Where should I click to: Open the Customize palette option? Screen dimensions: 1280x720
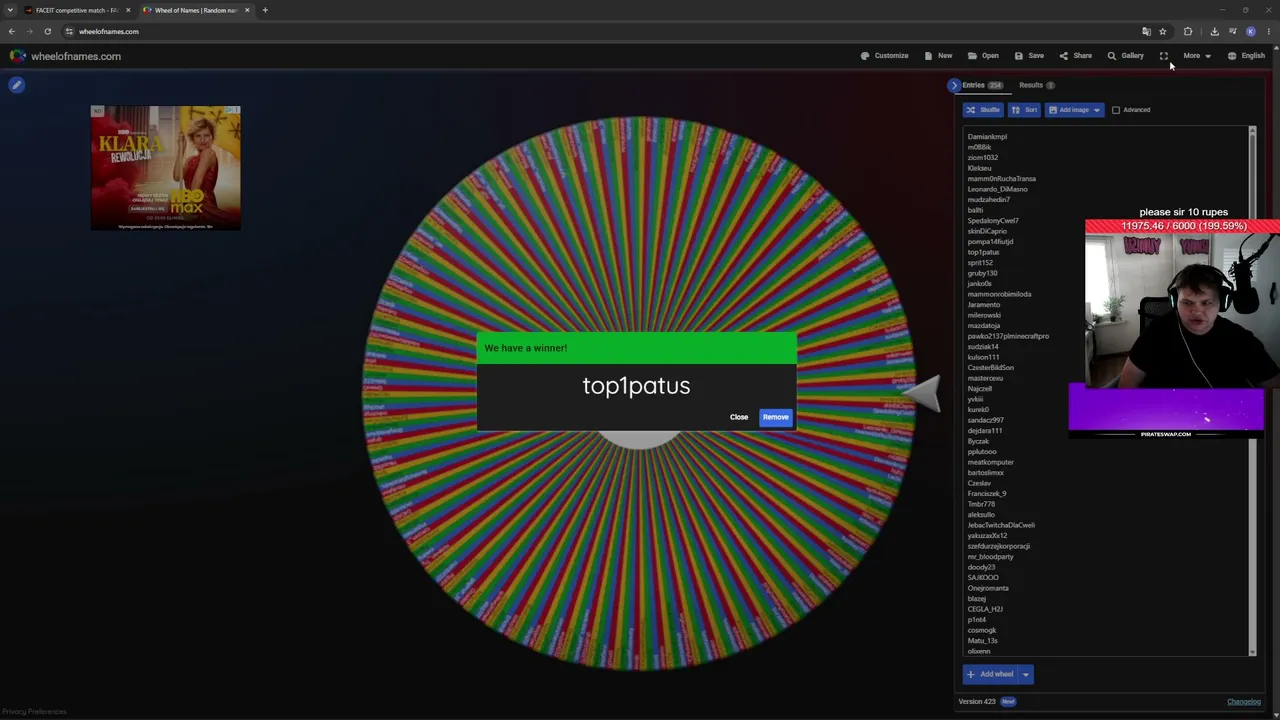coord(885,56)
